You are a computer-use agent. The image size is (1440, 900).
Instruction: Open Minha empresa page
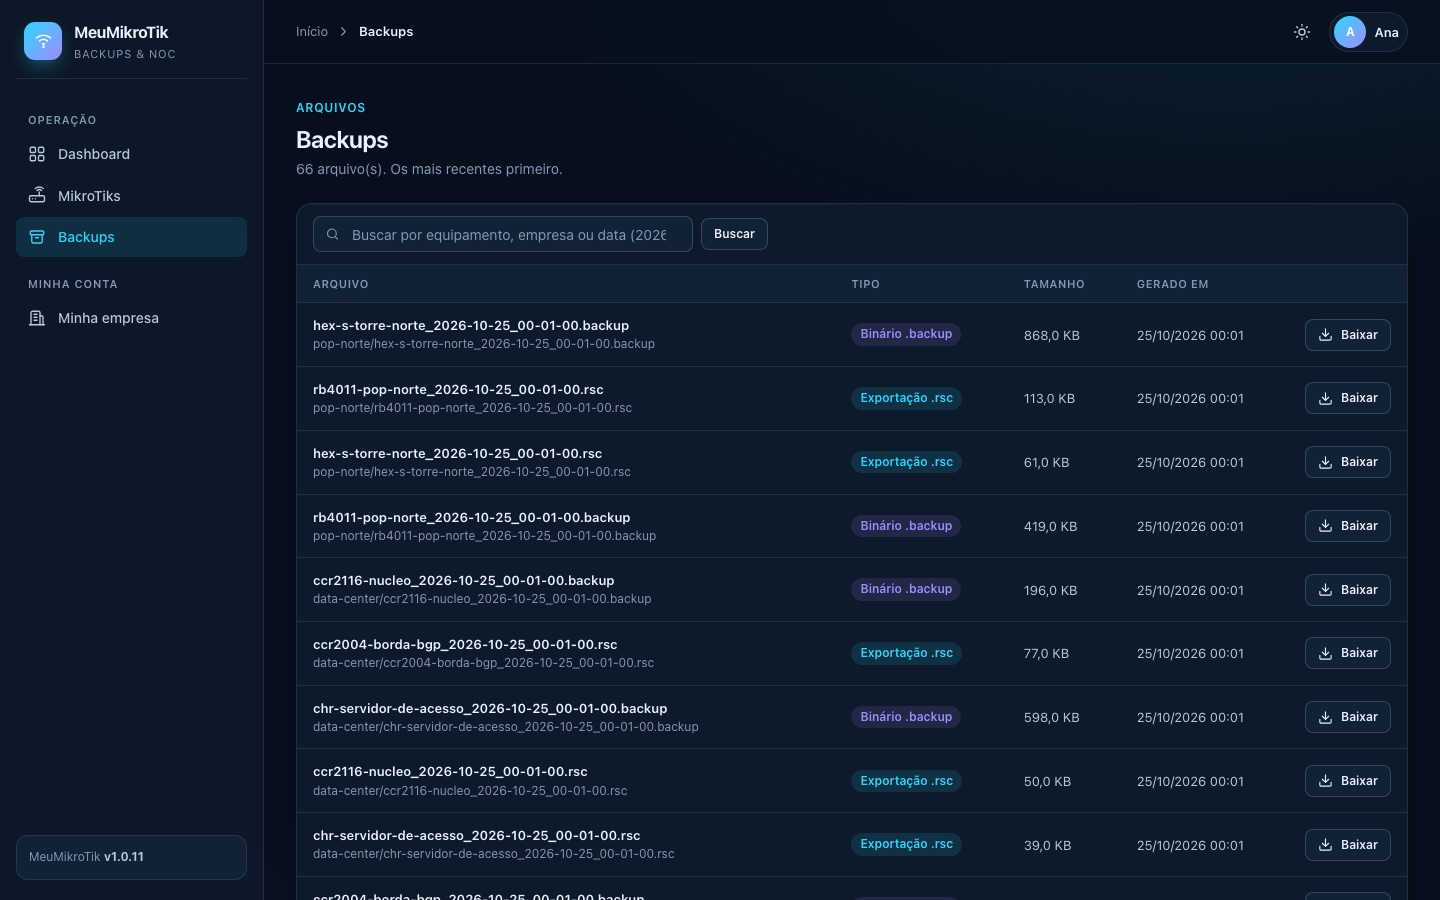pos(131,318)
